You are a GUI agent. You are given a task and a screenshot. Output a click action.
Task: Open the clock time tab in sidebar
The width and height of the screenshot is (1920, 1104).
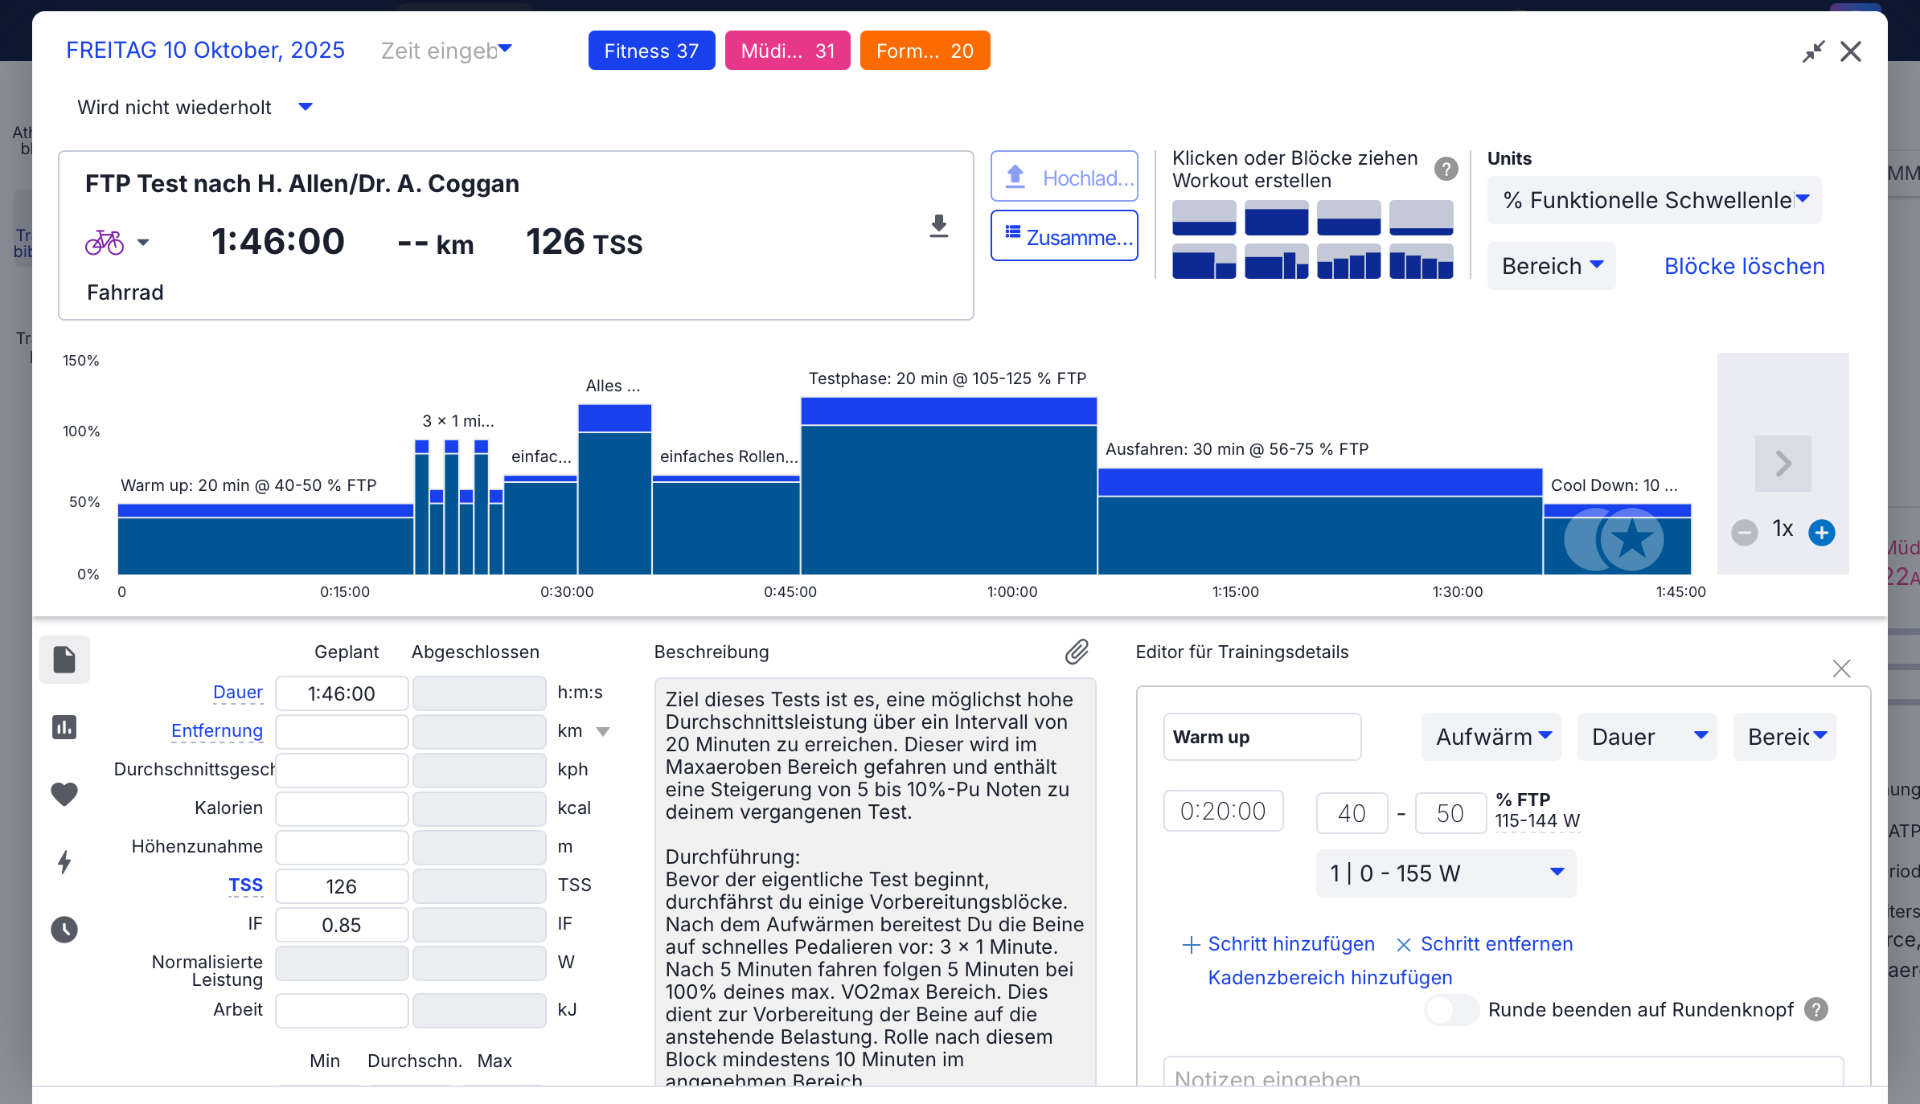pyautogui.click(x=64, y=930)
